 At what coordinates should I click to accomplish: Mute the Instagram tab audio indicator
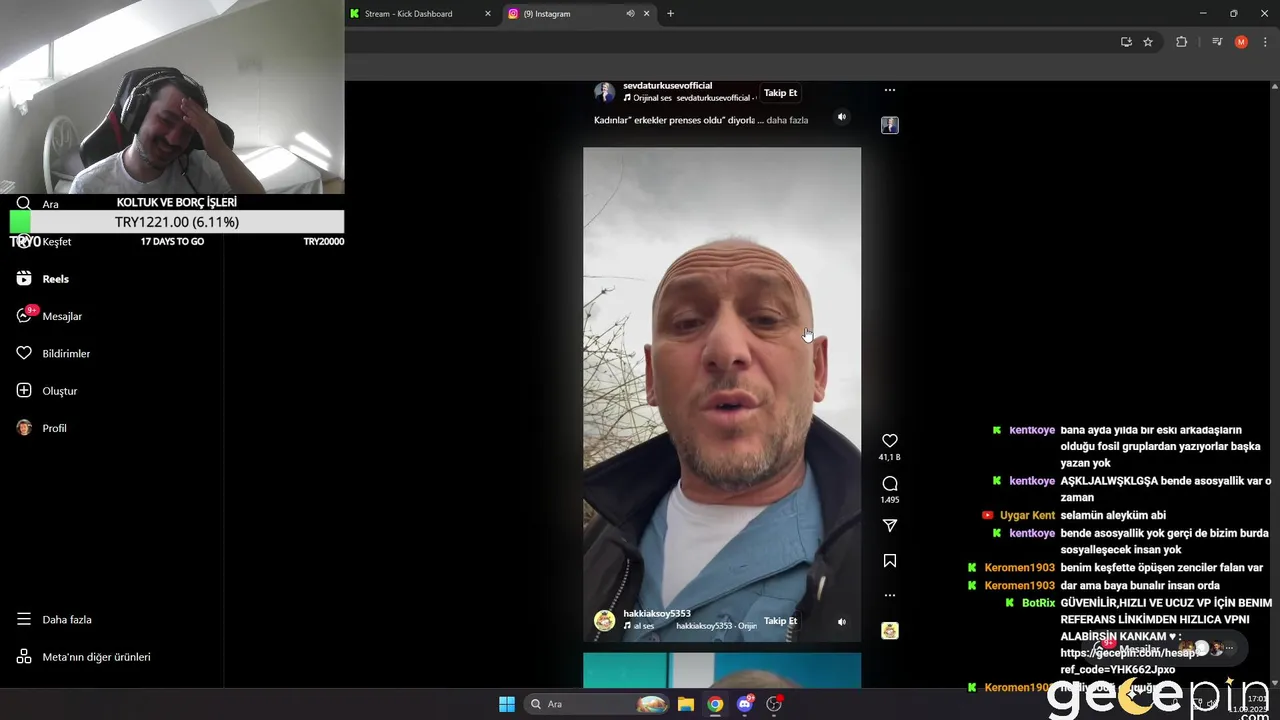pos(630,14)
